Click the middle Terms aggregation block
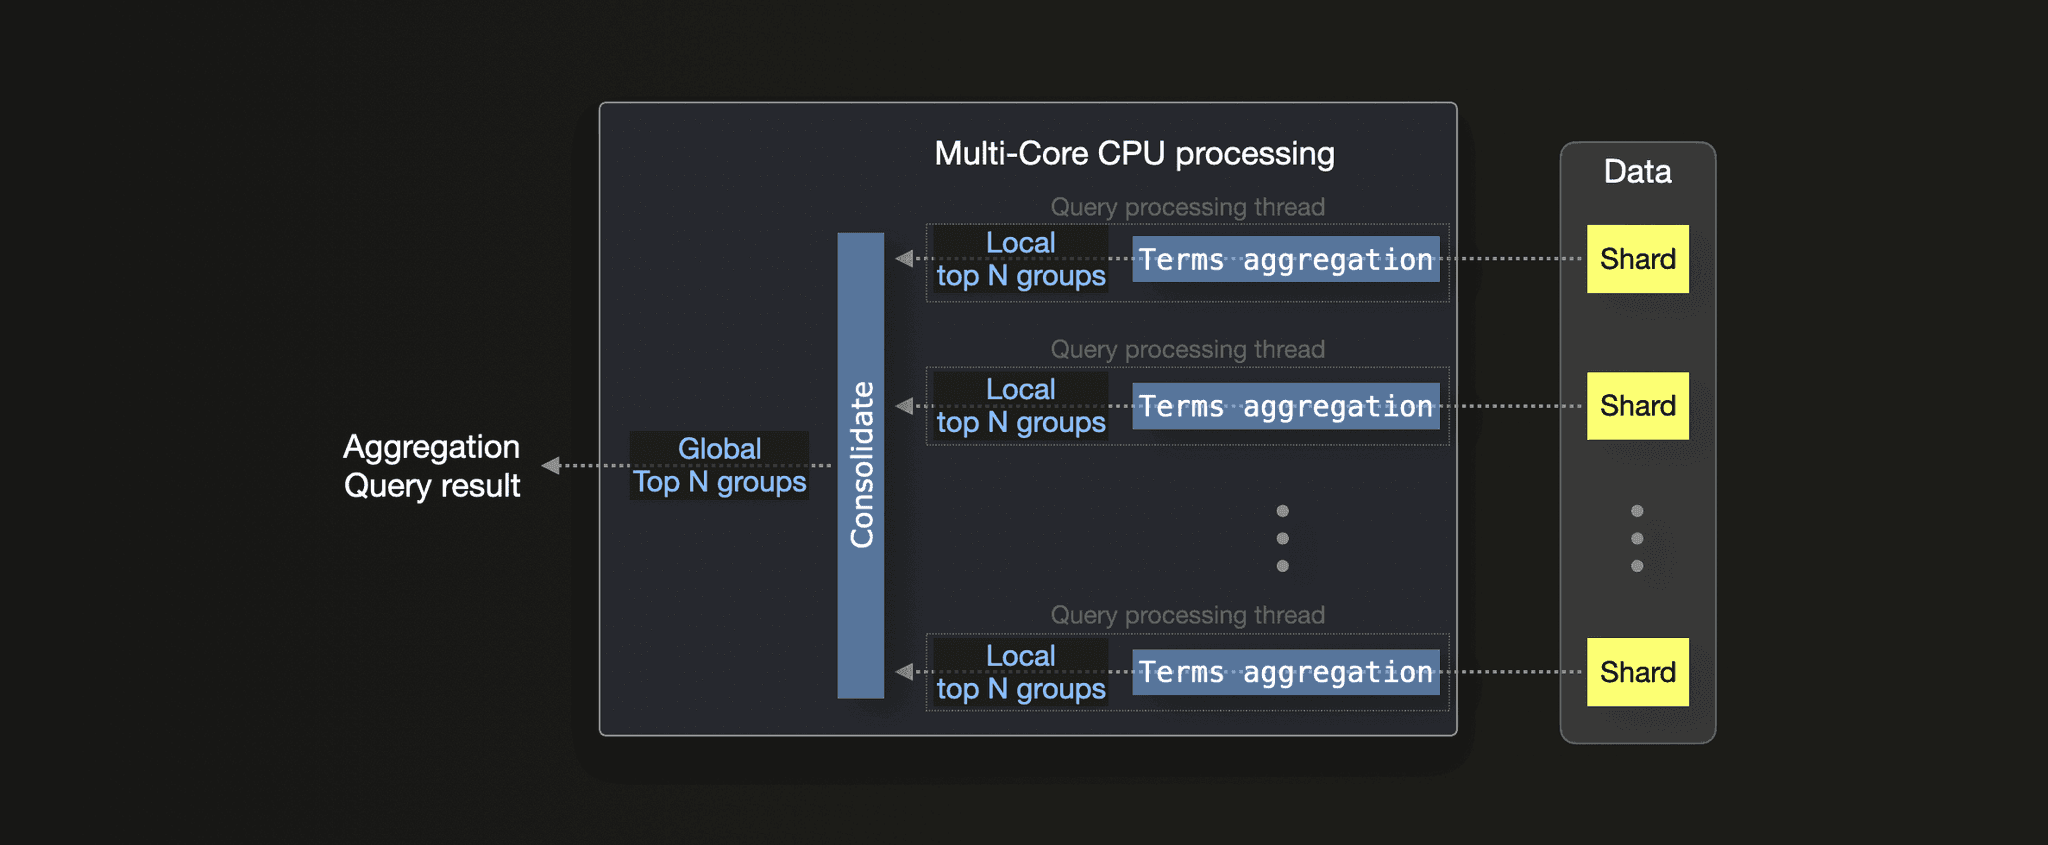 1286,406
